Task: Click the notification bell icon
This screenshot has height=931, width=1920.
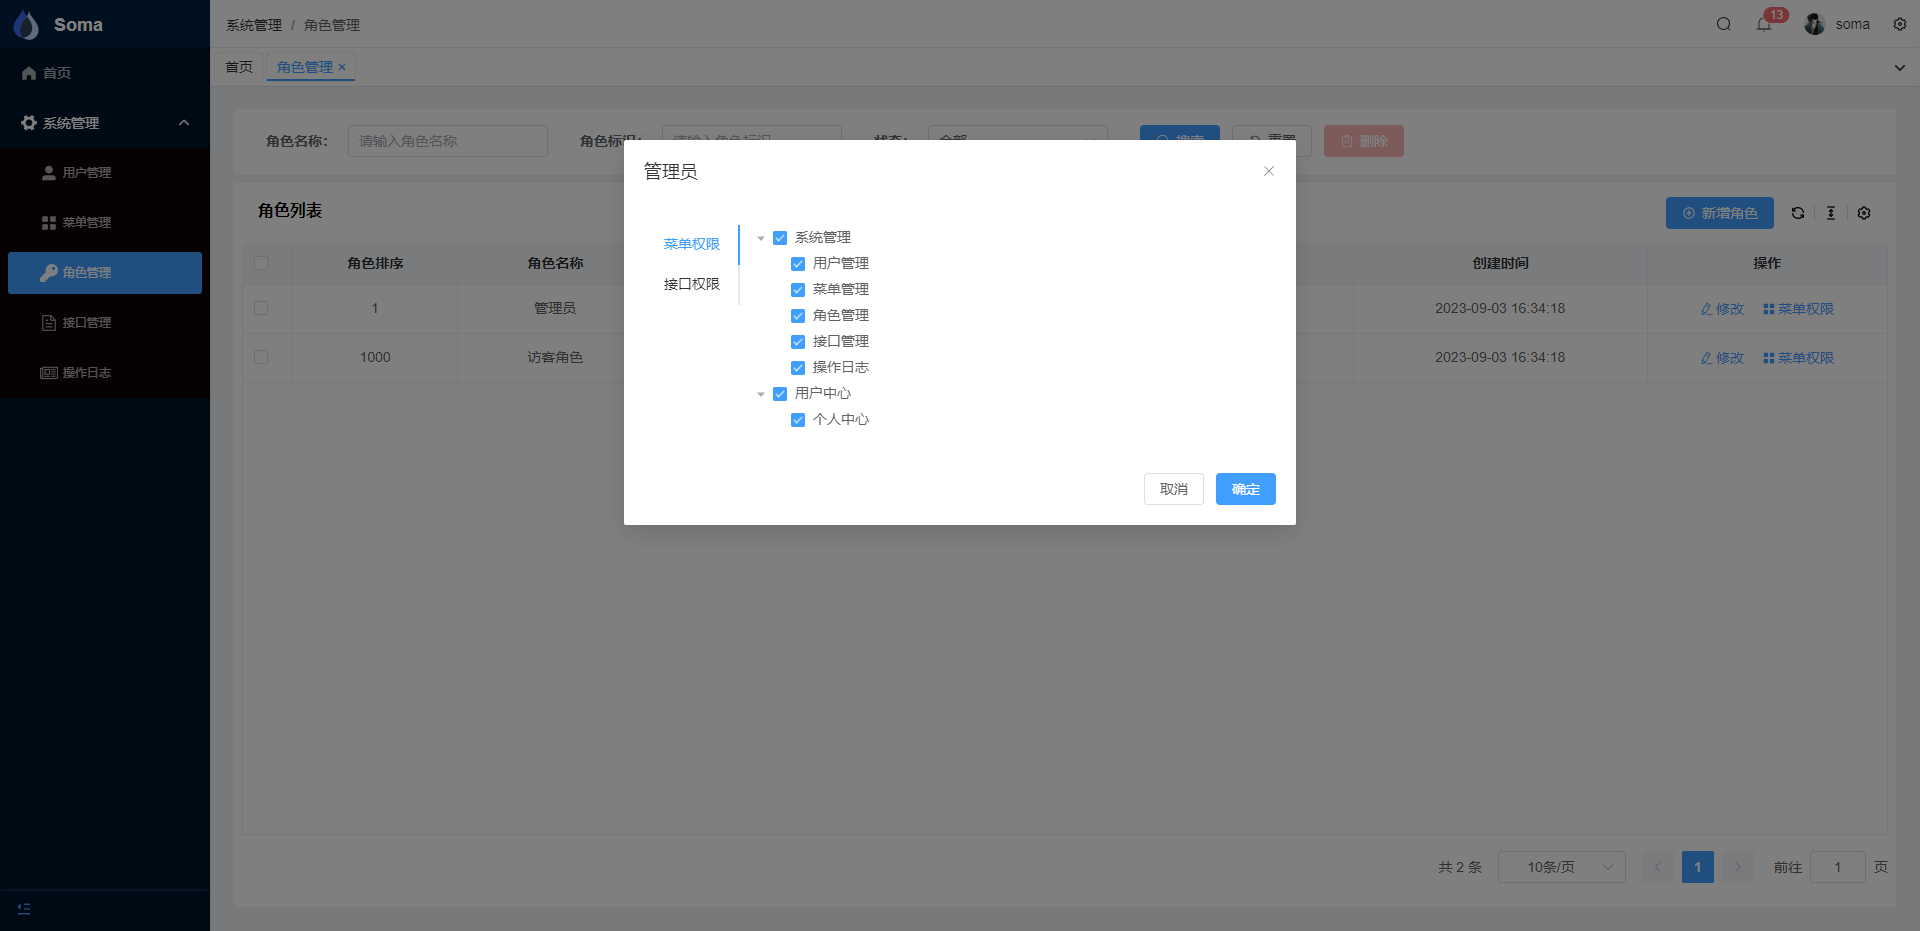Action: [1764, 24]
